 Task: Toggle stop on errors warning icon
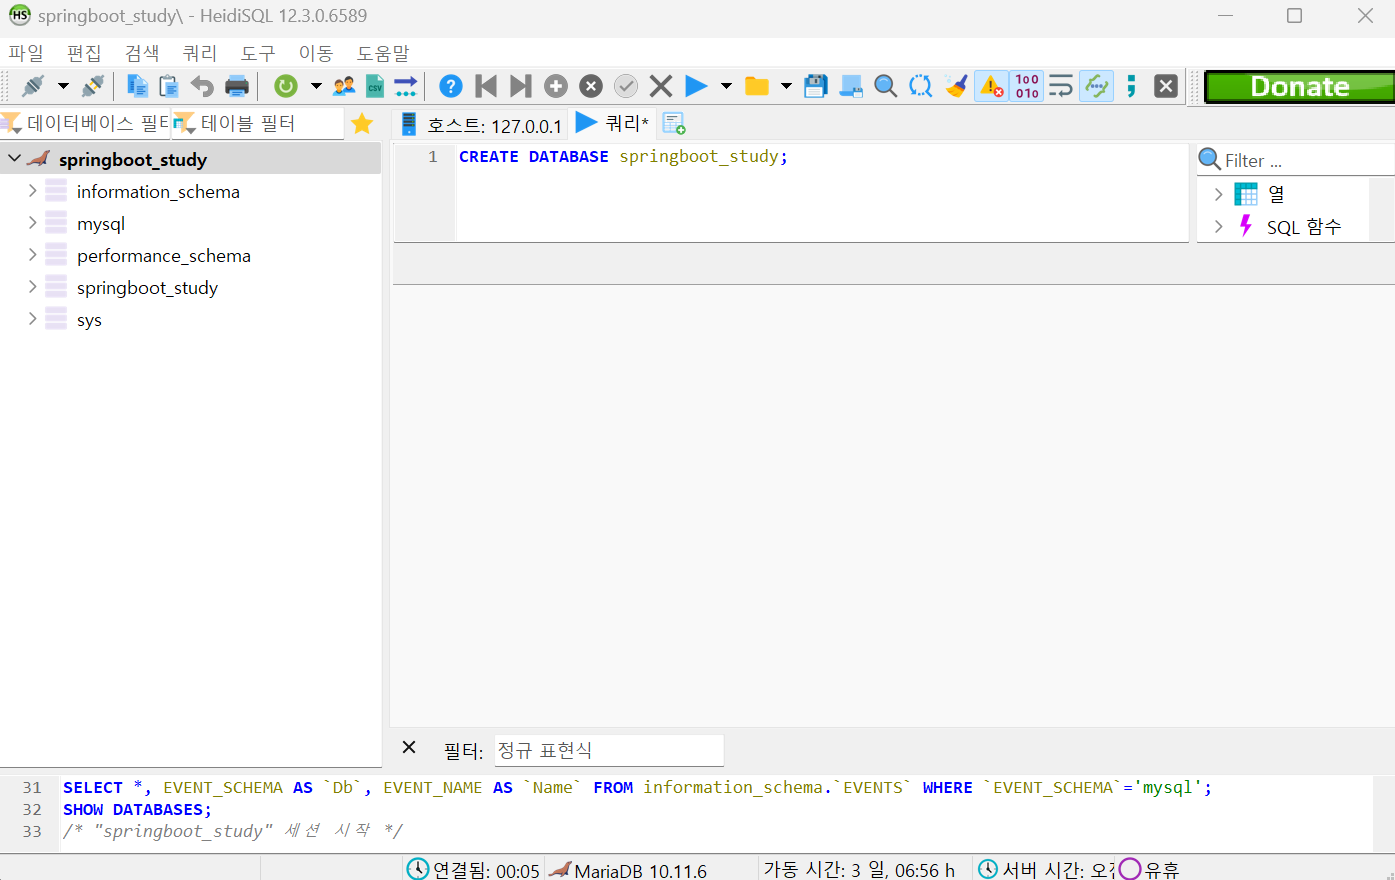point(991,86)
